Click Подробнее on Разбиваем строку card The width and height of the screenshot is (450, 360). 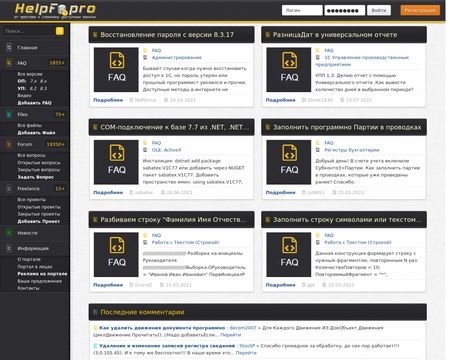tap(108, 285)
